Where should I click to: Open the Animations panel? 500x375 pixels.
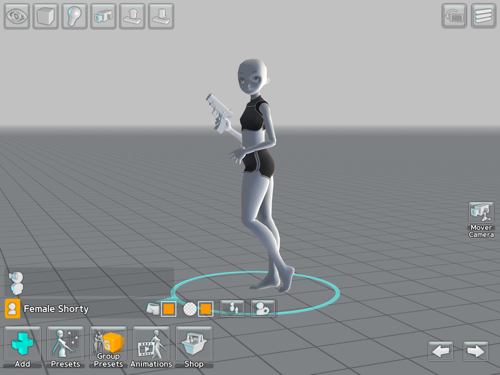coord(151,347)
